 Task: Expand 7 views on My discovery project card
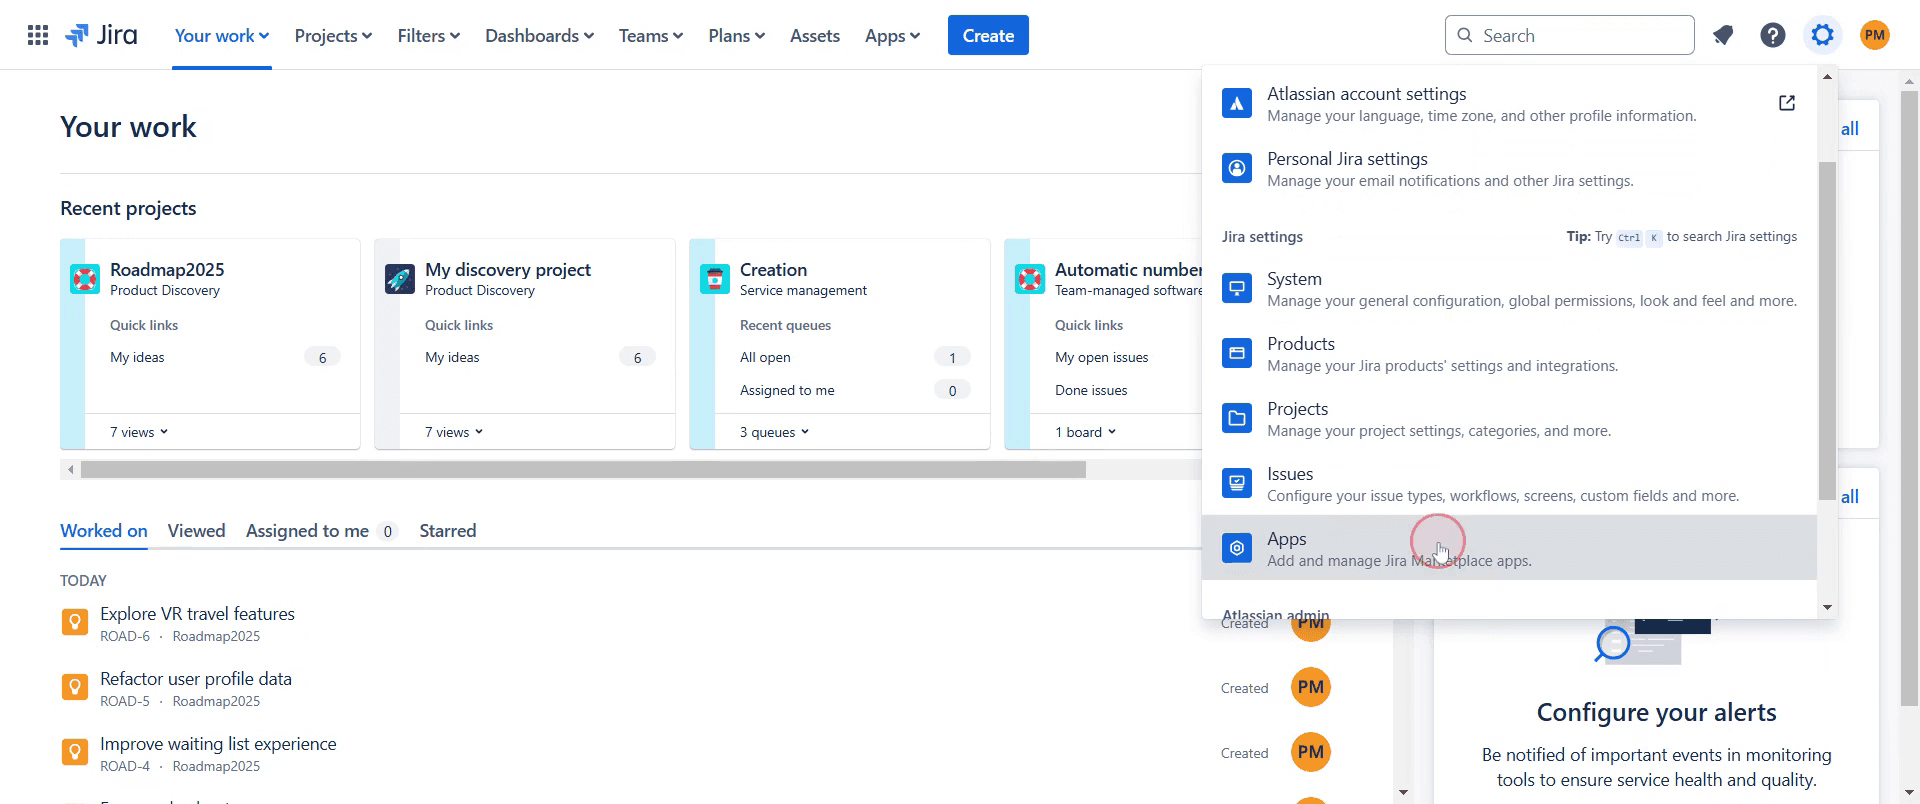(x=454, y=432)
